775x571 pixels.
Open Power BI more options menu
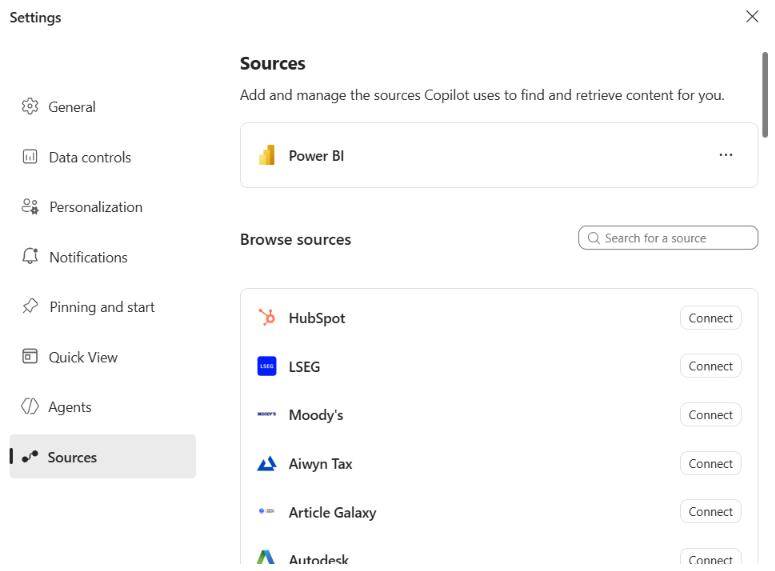point(726,155)
